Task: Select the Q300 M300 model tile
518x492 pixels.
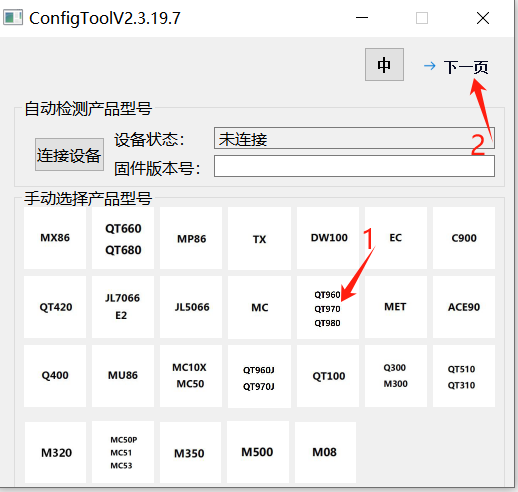Action: pyautogui.click(x=396, y=376)
